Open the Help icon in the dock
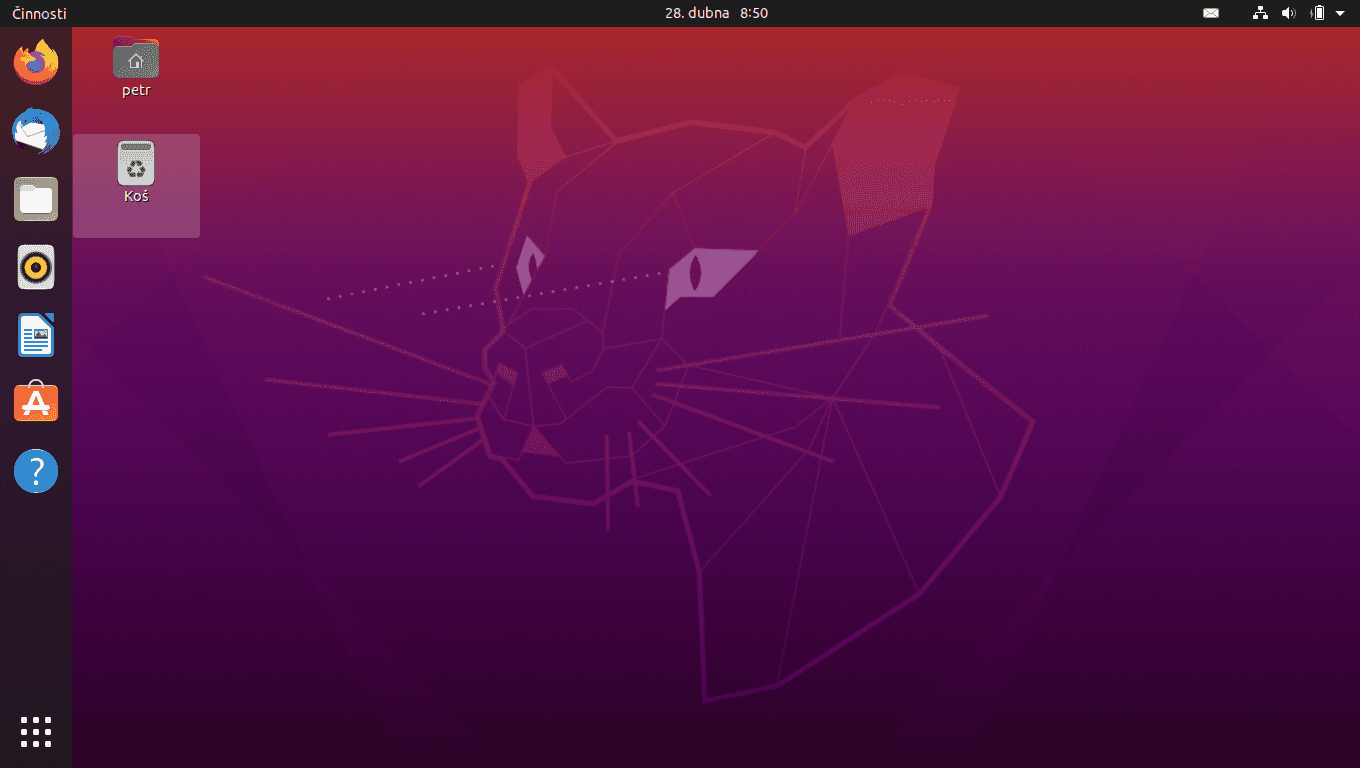This screenshot has width=1360, height=768. 36,470
